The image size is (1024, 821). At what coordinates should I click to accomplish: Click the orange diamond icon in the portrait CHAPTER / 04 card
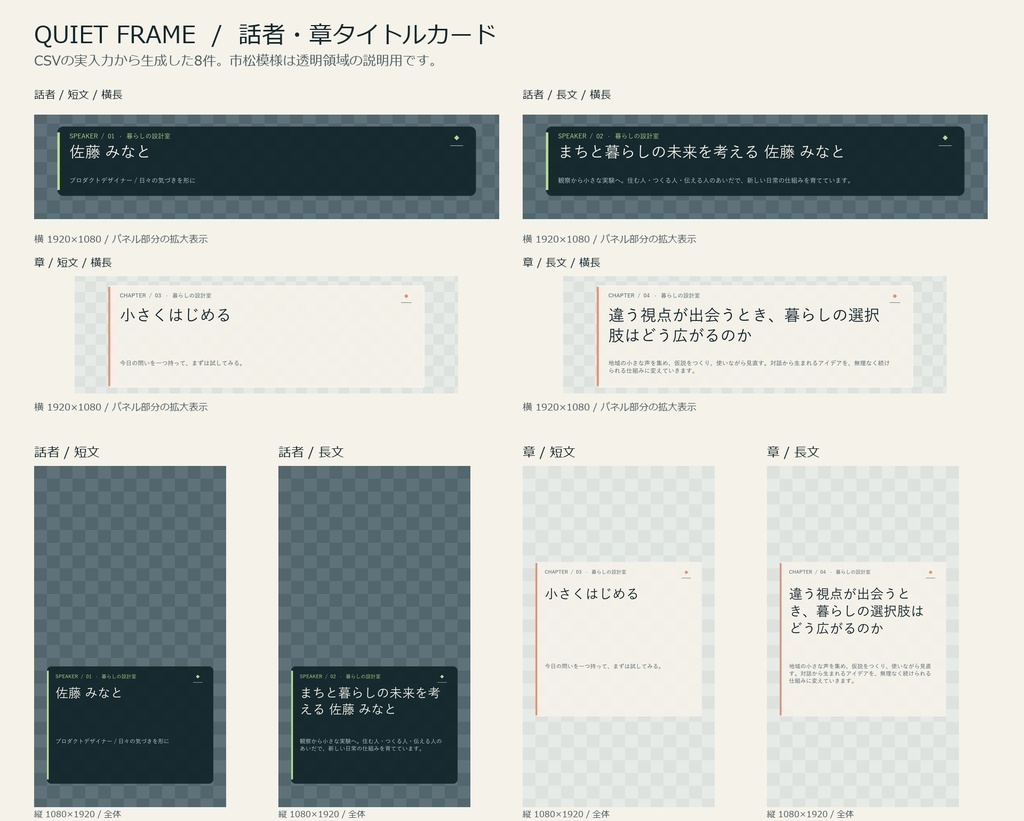pos(931,573)
